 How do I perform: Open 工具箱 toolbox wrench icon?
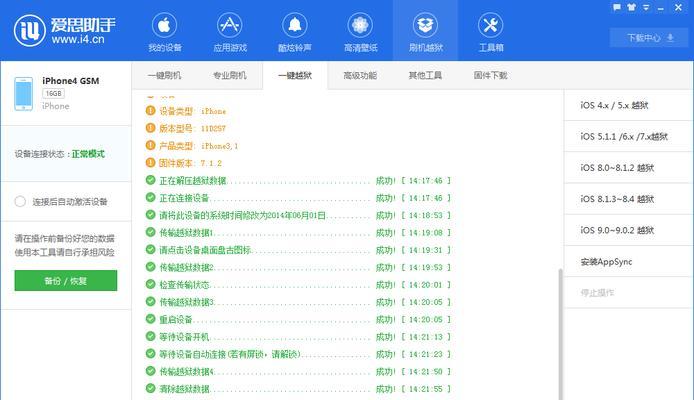tap(490, 25)
